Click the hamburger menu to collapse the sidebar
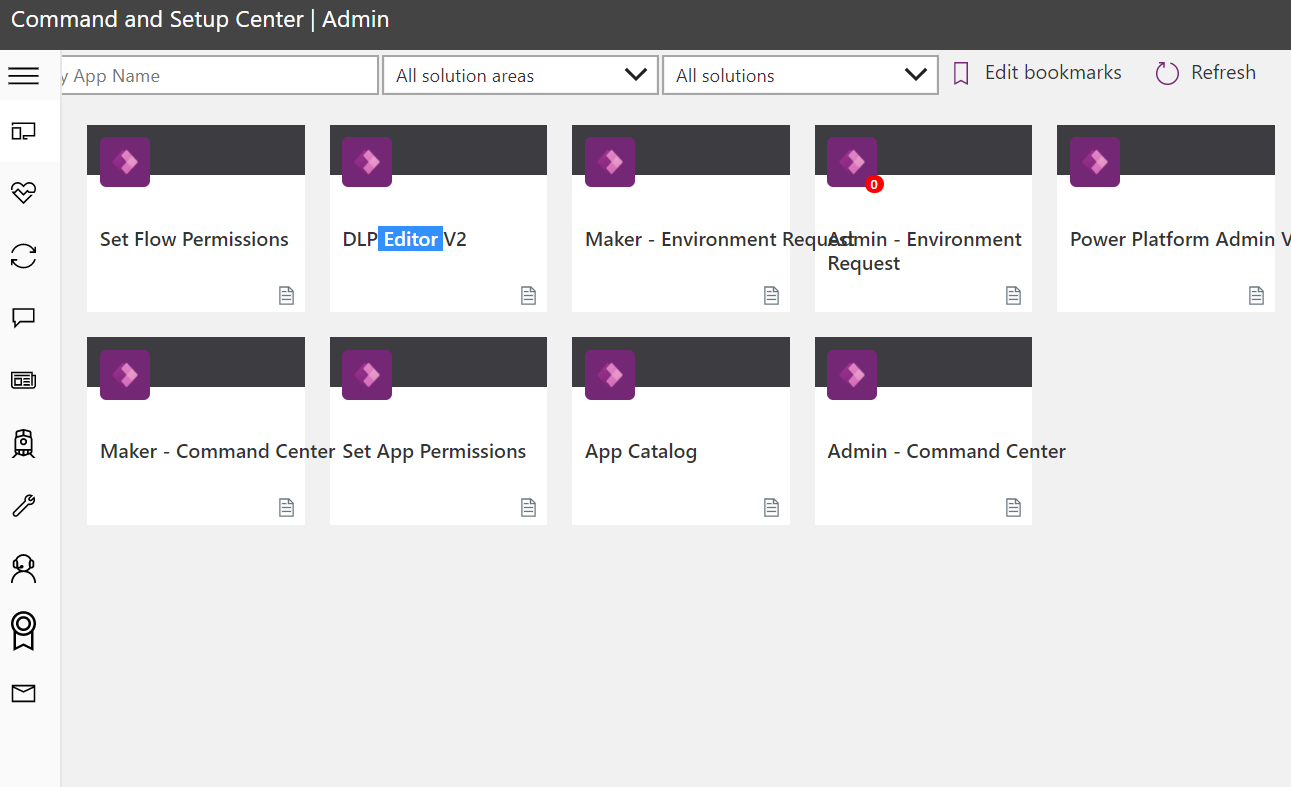 point(24,75)
